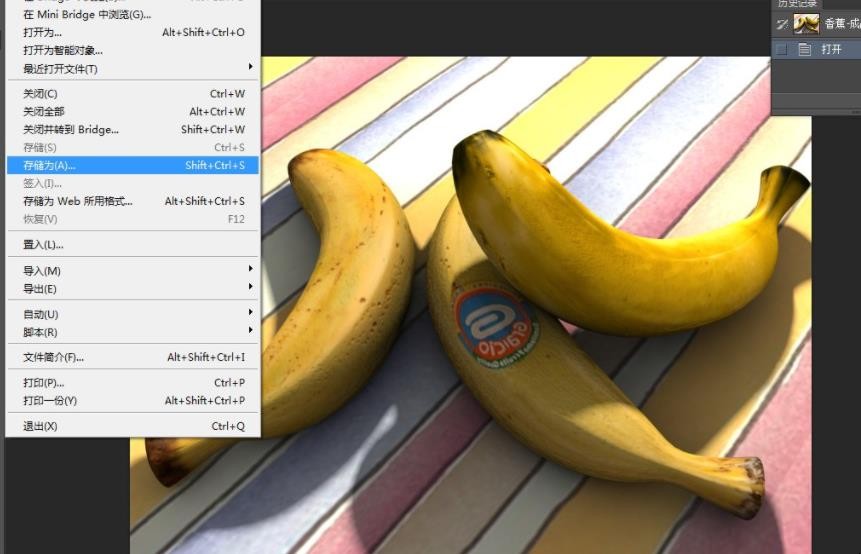Select 关闭全部 menu entry
This screenshot has width=861, height=554.
[132, 111]
